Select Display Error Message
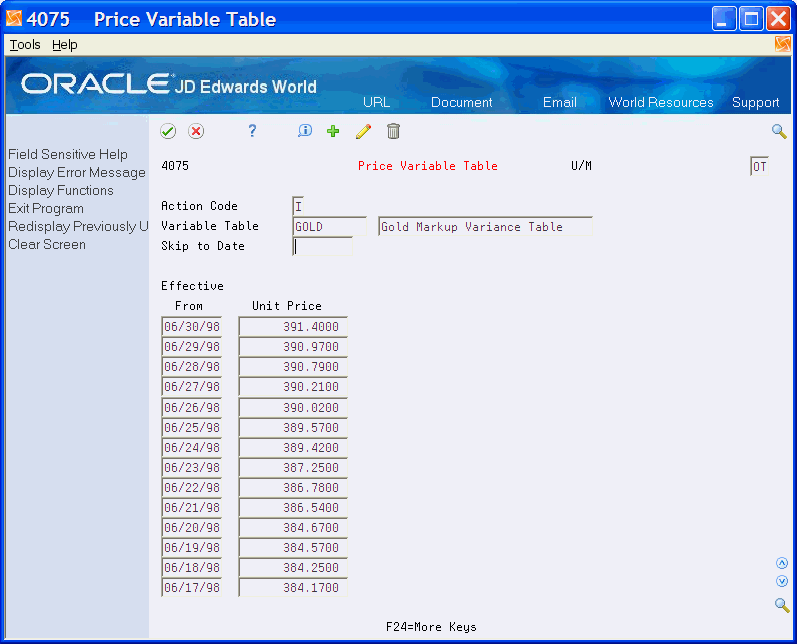This screenshot has width=797, height=644. (x=77, y=172)
